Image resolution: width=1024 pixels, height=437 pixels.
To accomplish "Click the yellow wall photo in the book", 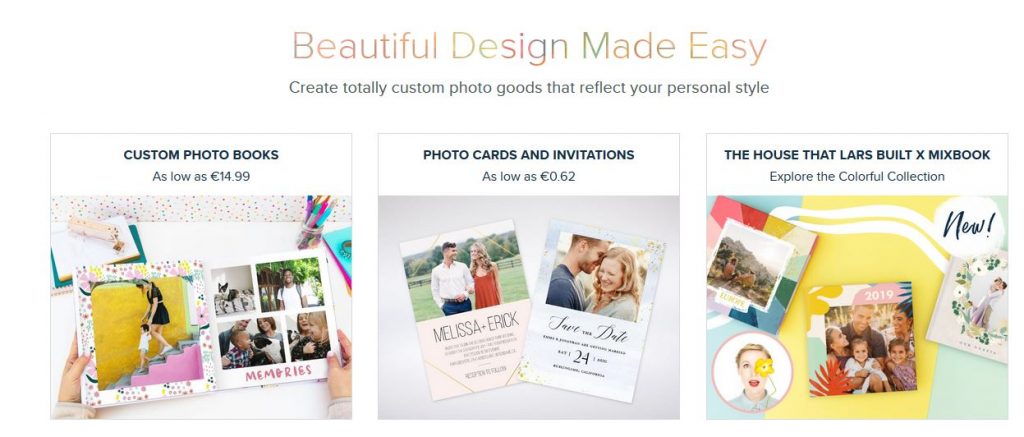I will (143, 334).
